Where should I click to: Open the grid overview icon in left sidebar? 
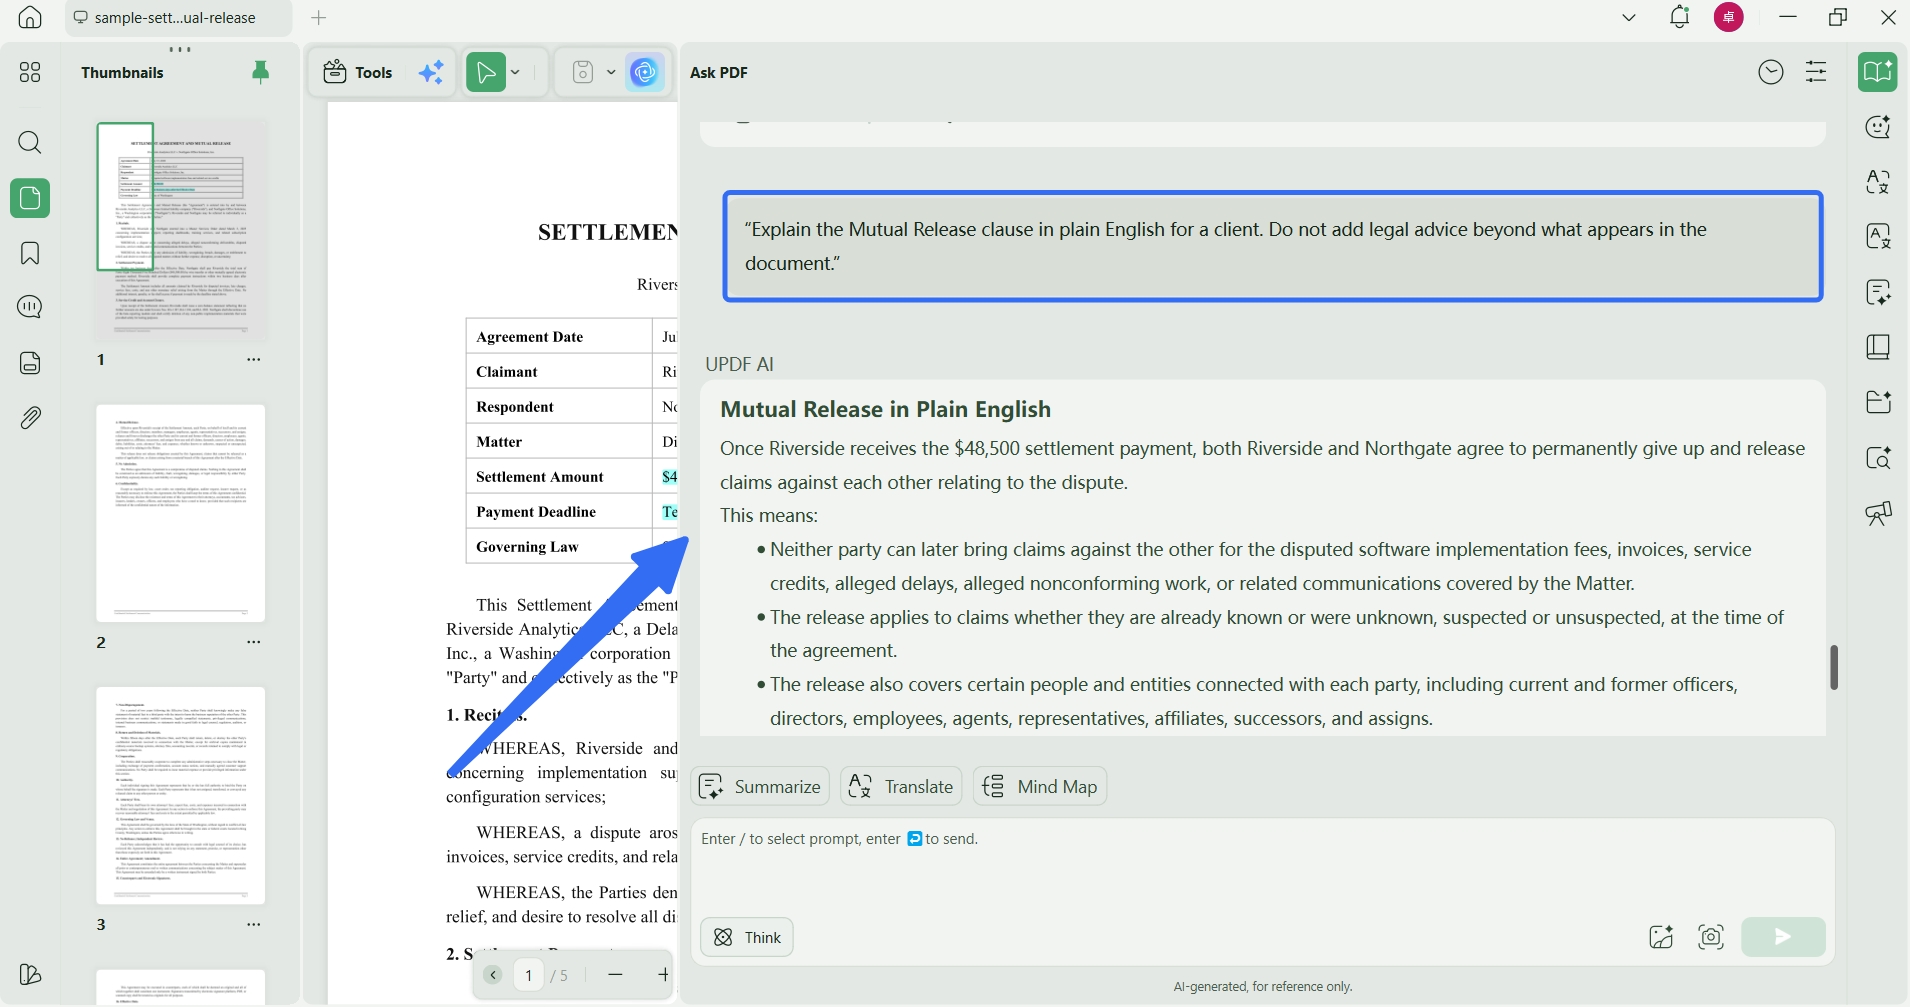click(x=30, y=72)
